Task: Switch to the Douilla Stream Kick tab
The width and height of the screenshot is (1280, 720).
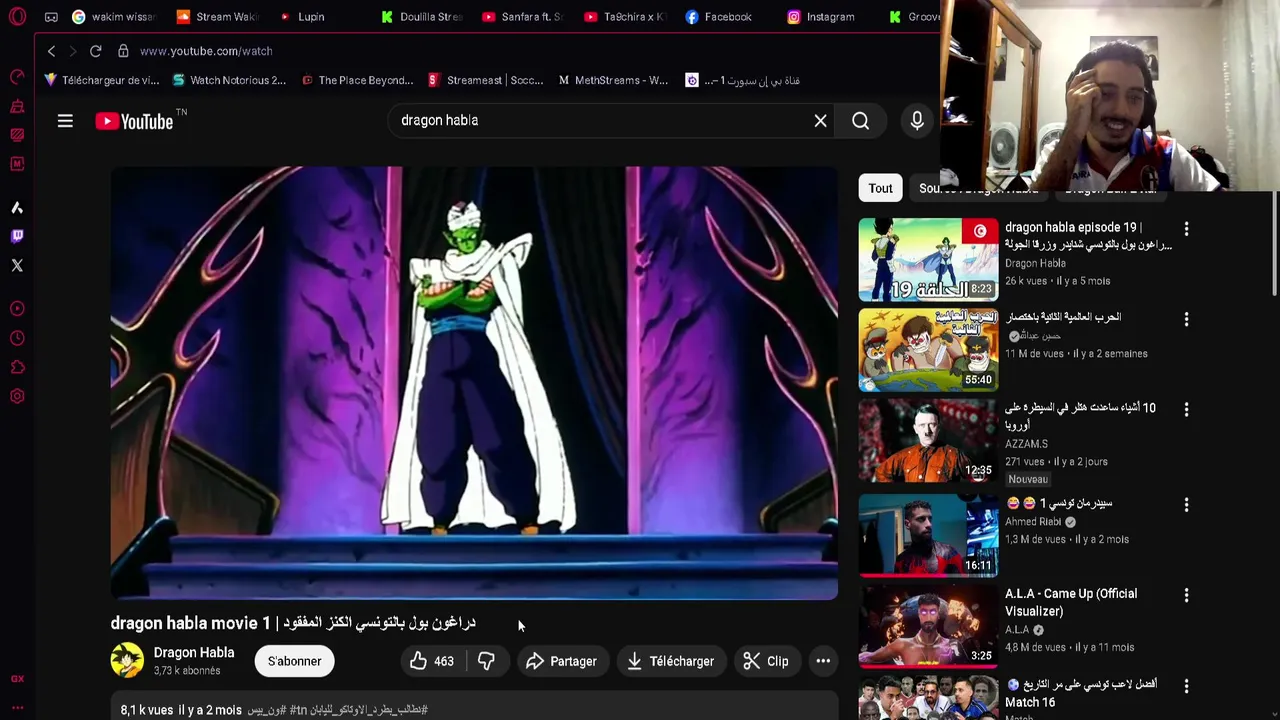Action: tap(422, 17)
